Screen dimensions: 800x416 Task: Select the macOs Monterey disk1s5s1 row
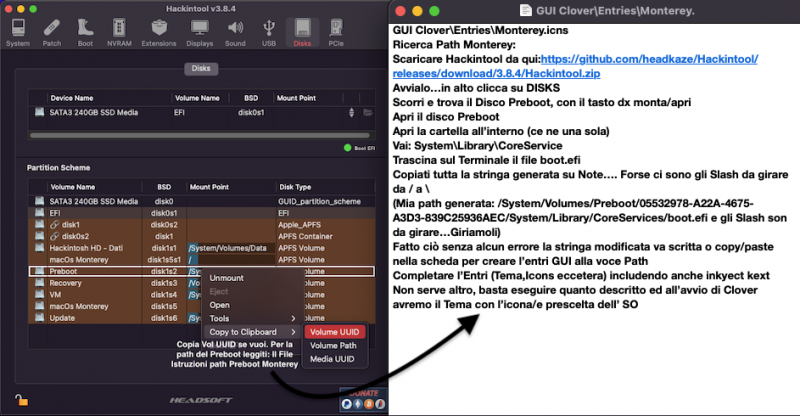click(202, 259)
